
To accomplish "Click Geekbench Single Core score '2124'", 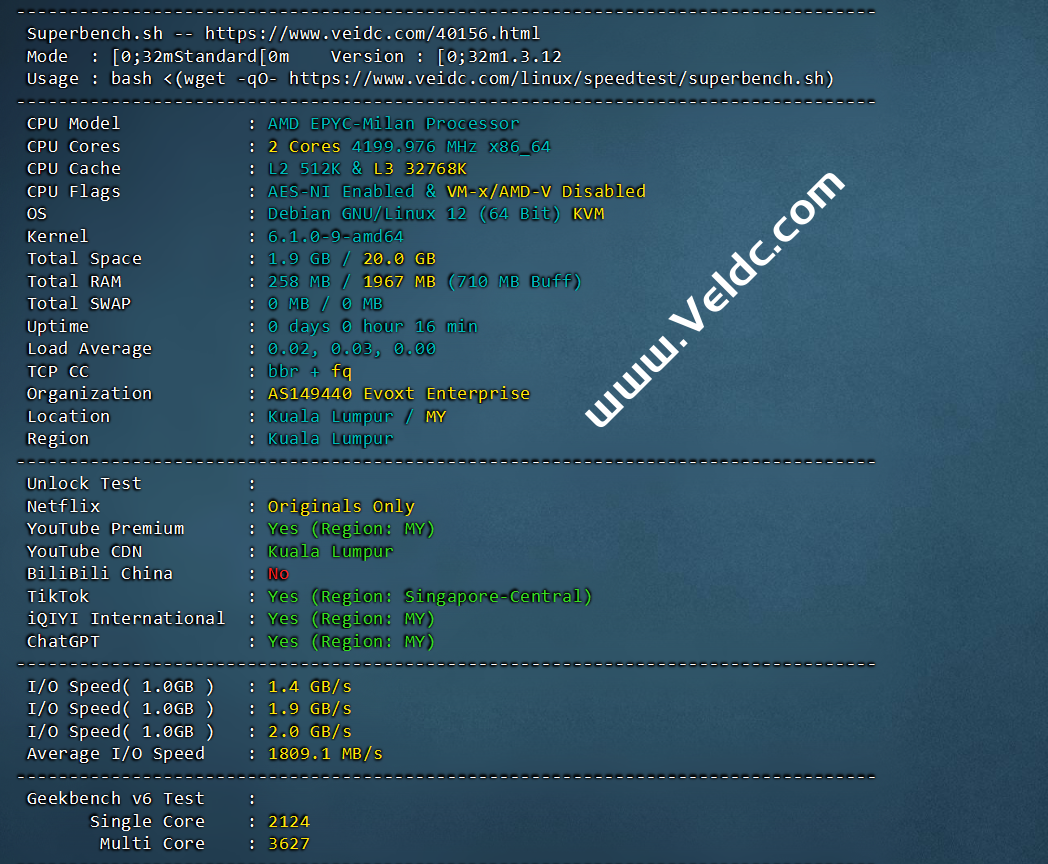I will pyautogui.click(x=289, y=821).
